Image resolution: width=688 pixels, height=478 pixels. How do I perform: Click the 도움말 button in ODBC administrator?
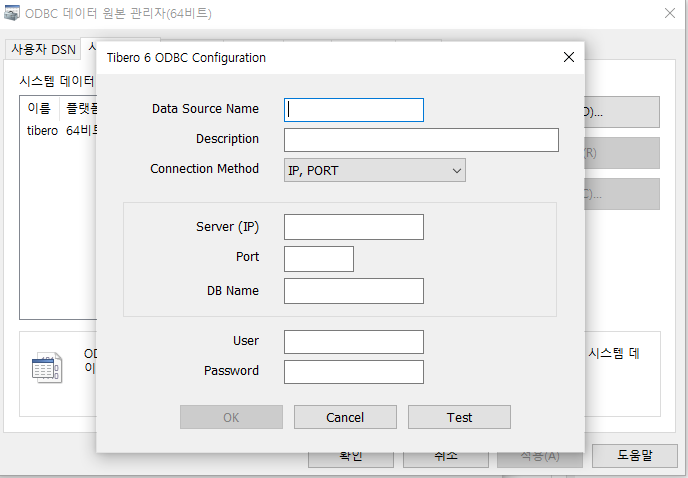point(634,455)
